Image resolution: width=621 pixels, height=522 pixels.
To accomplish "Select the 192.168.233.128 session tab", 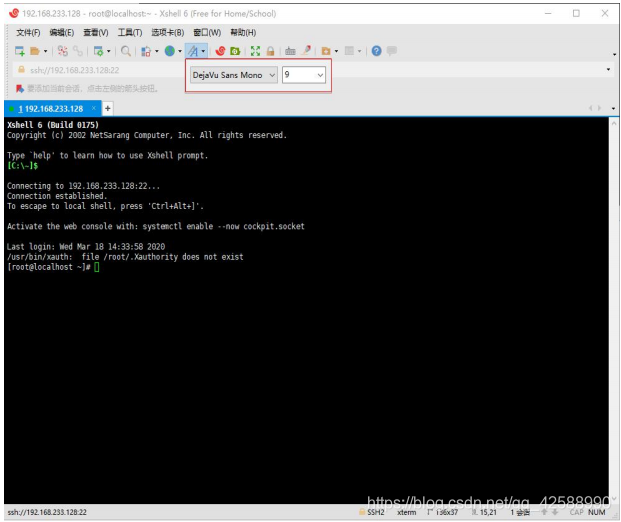I will pos(51,109).
